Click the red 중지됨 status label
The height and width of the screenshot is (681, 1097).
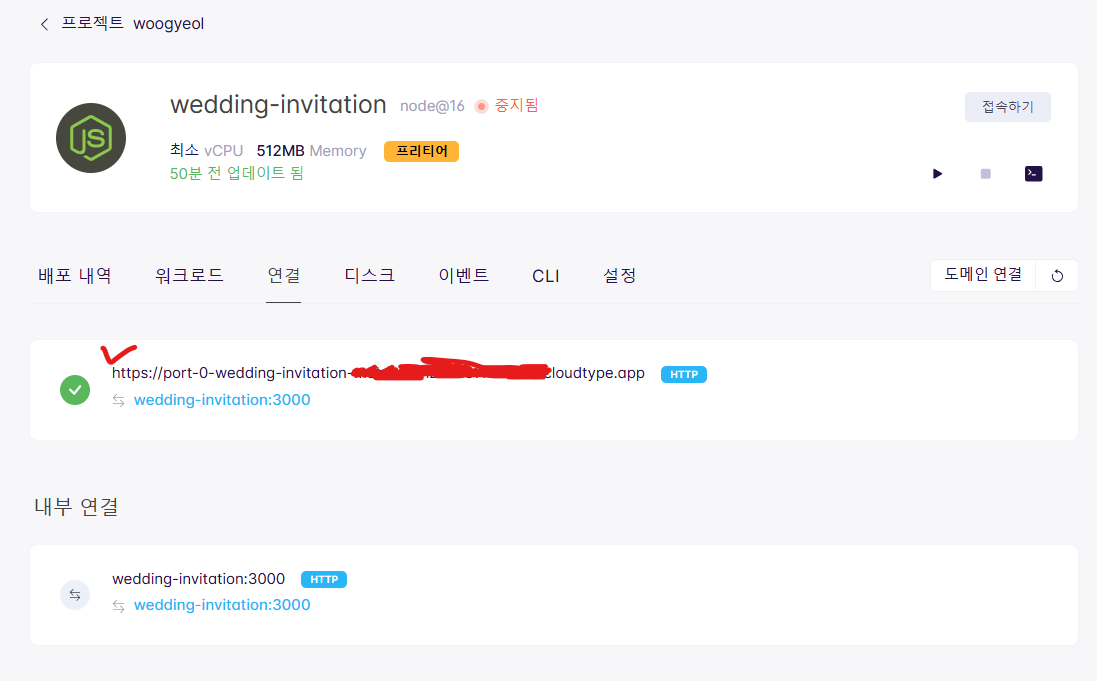click(x=516, y=105)
